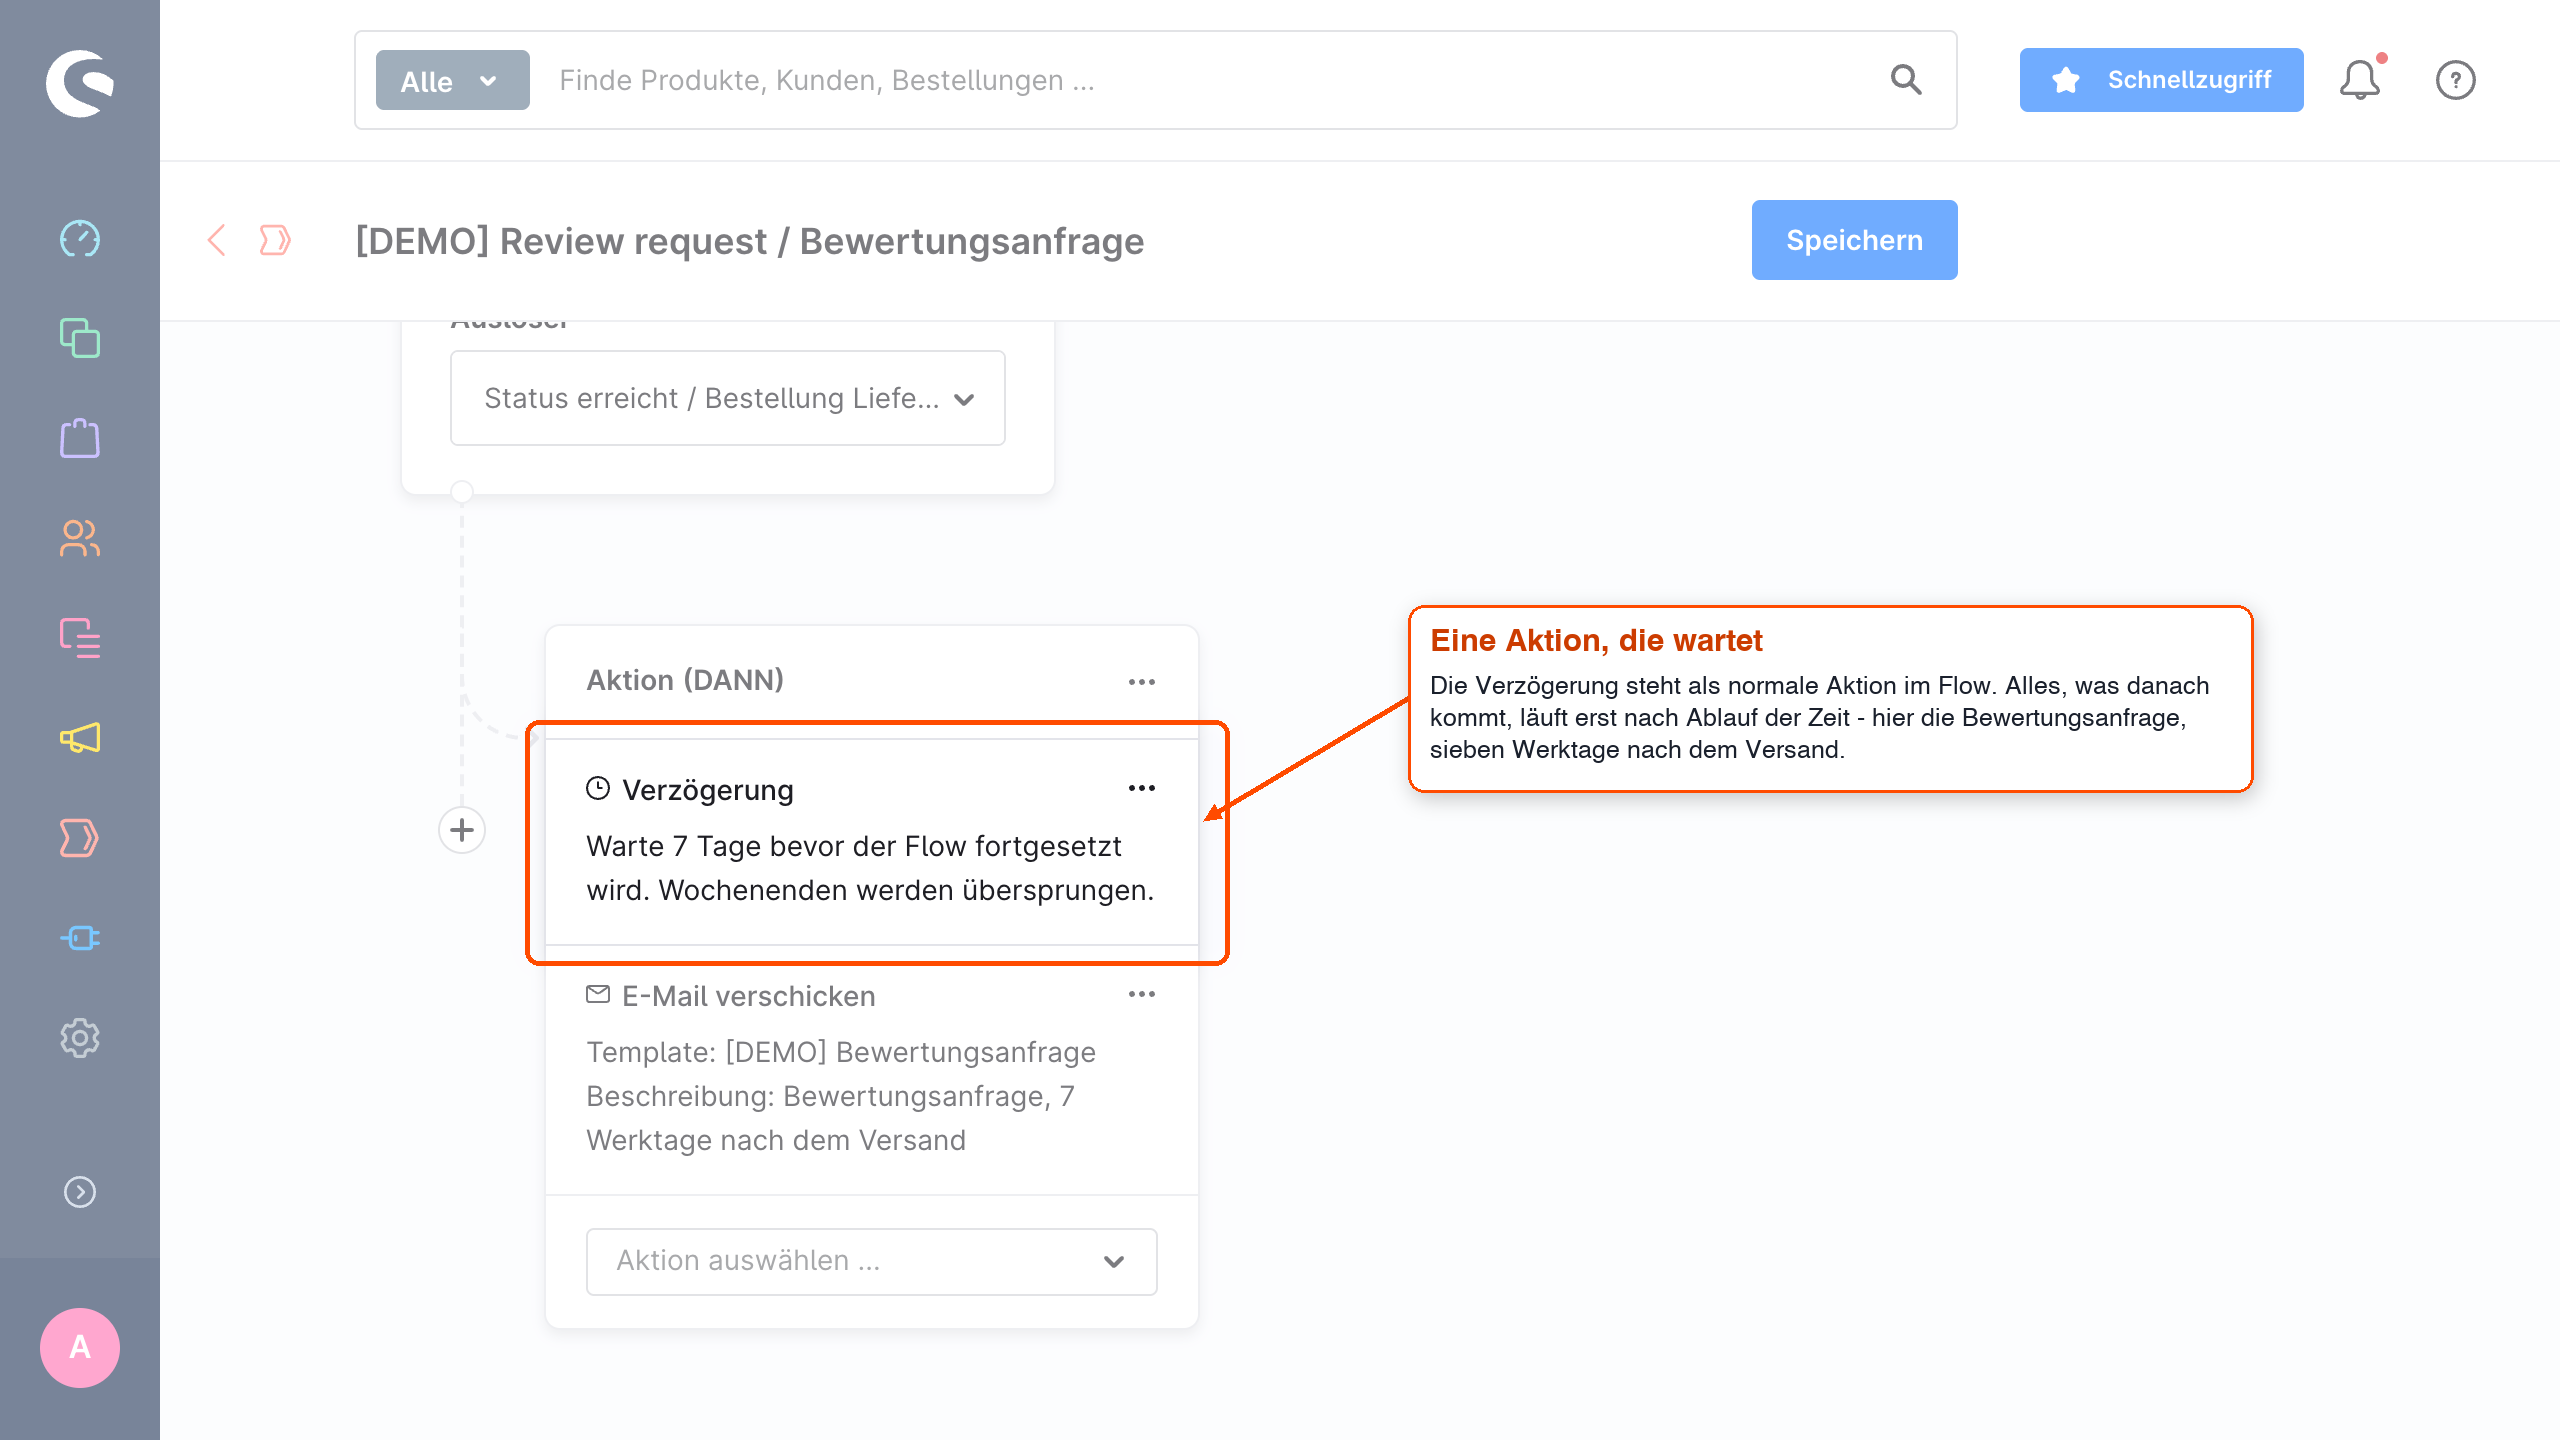Open the Content layout icon in sidebar
The width and height of the screenshot is (2560, 1440).
(x=80, y=638)
